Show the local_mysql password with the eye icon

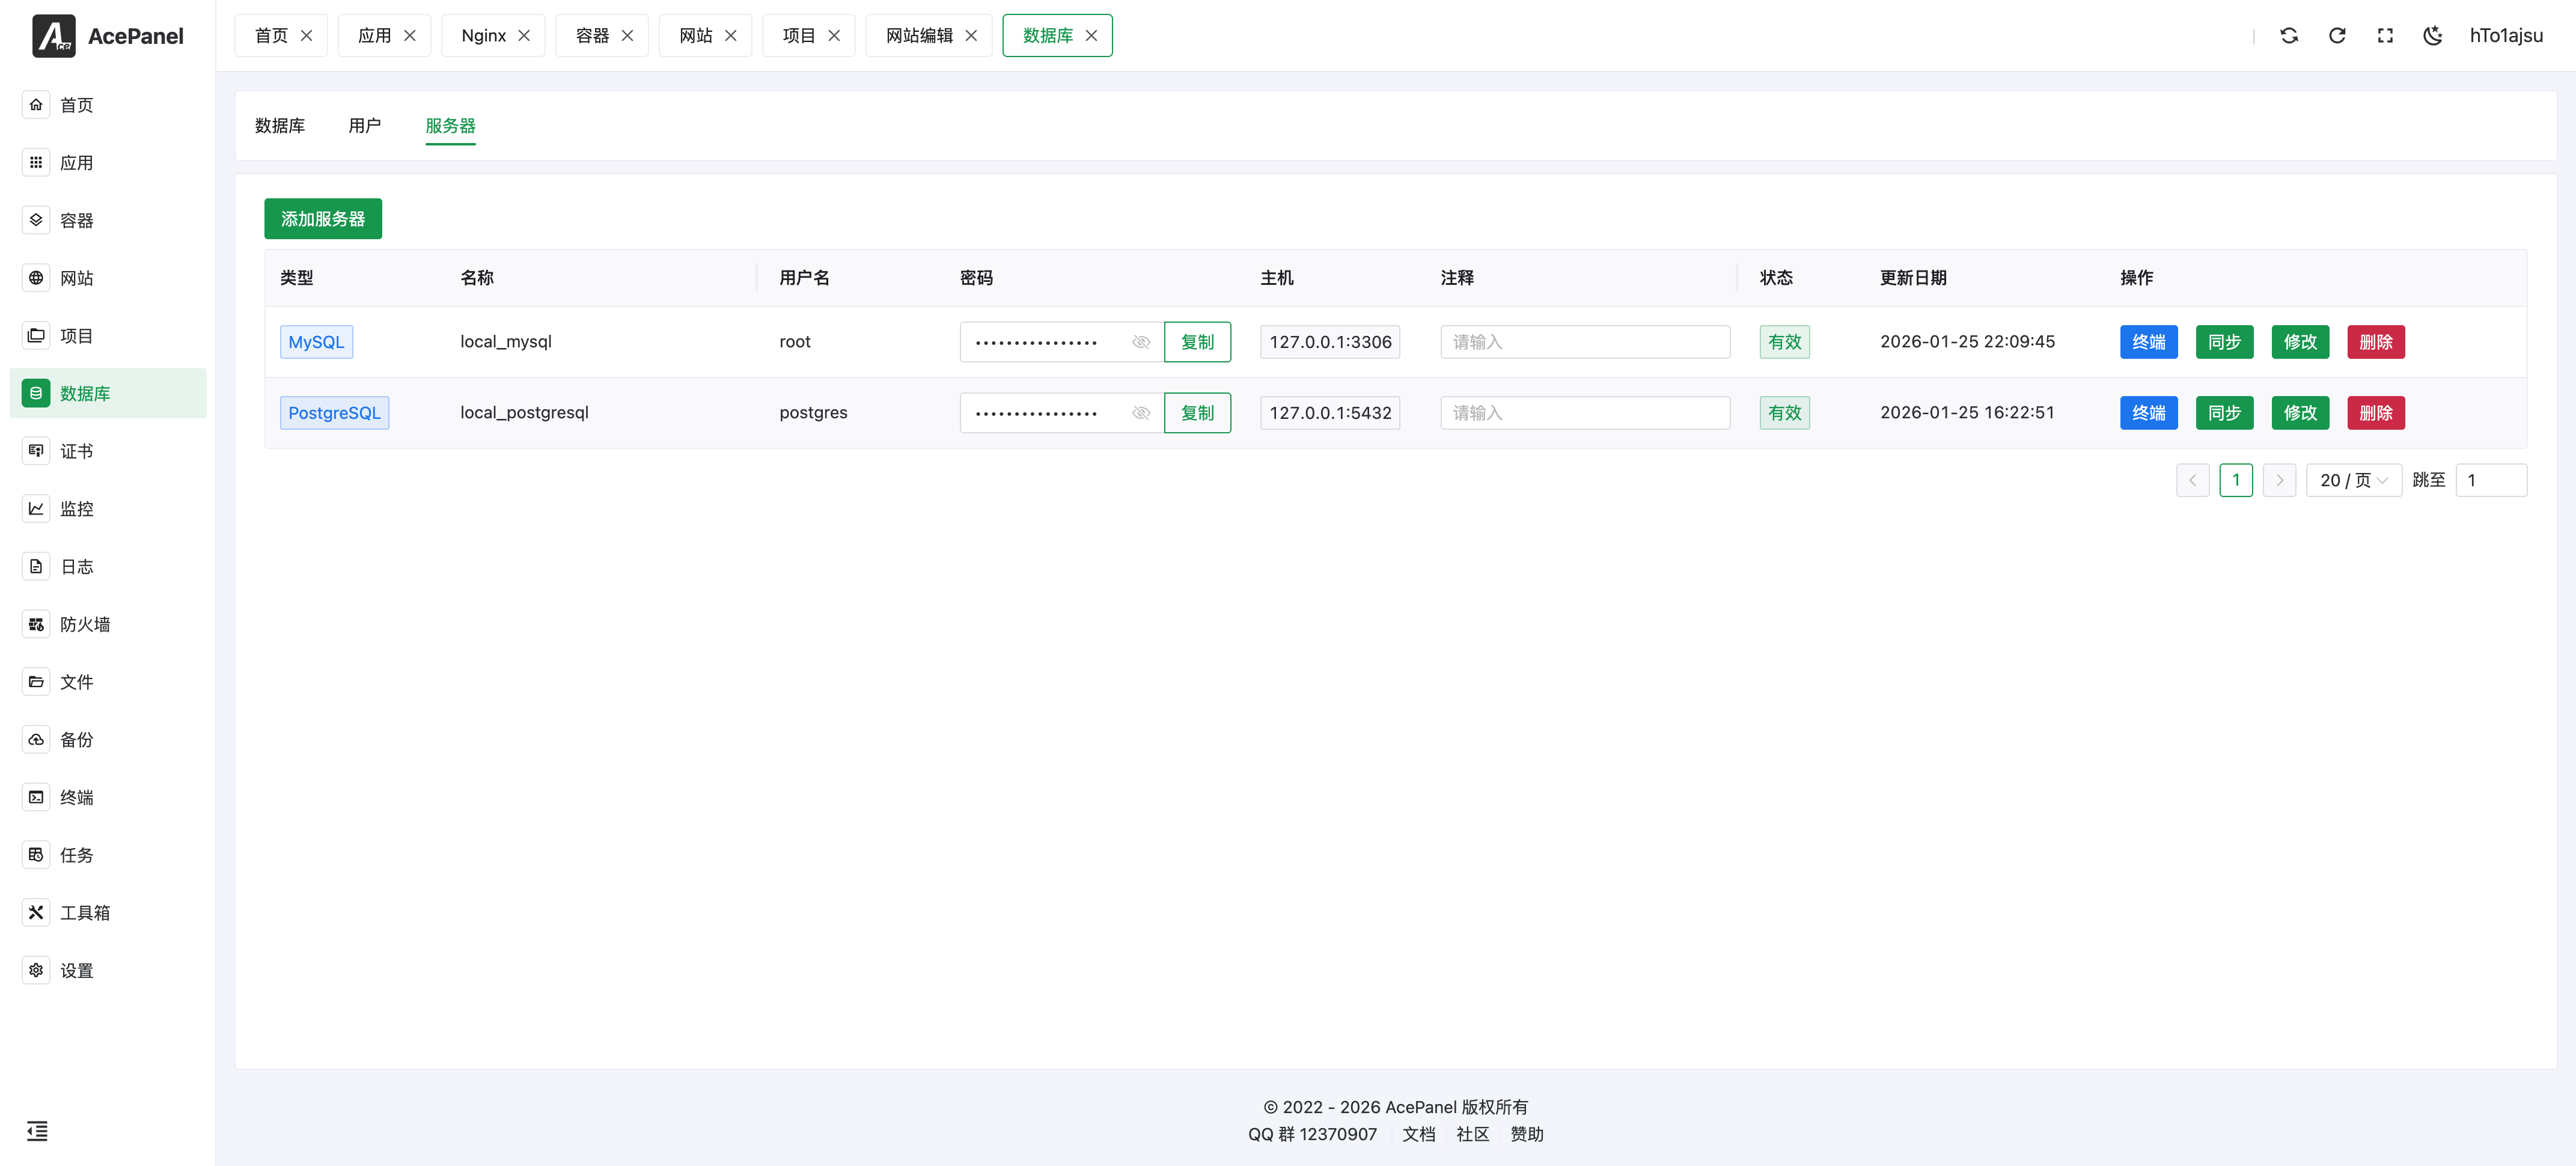click(1141, 342)
